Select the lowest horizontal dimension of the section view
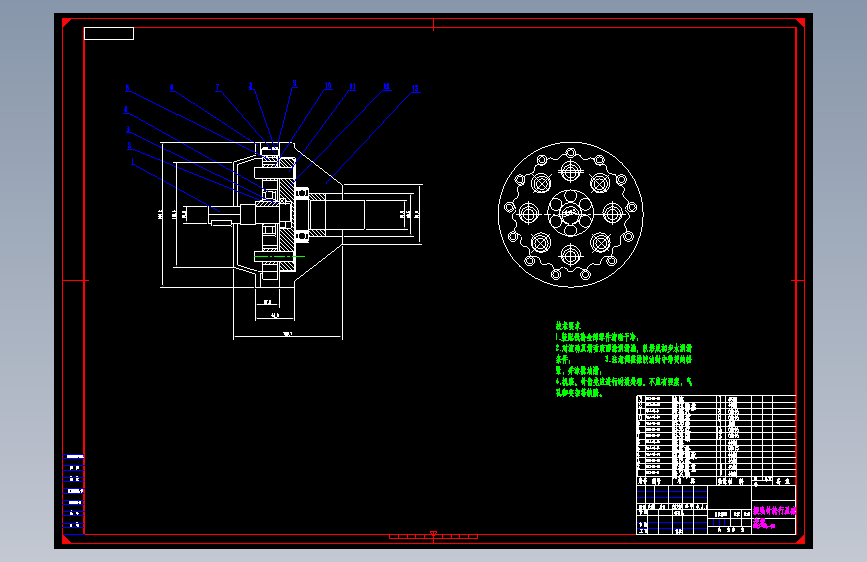 288,336
